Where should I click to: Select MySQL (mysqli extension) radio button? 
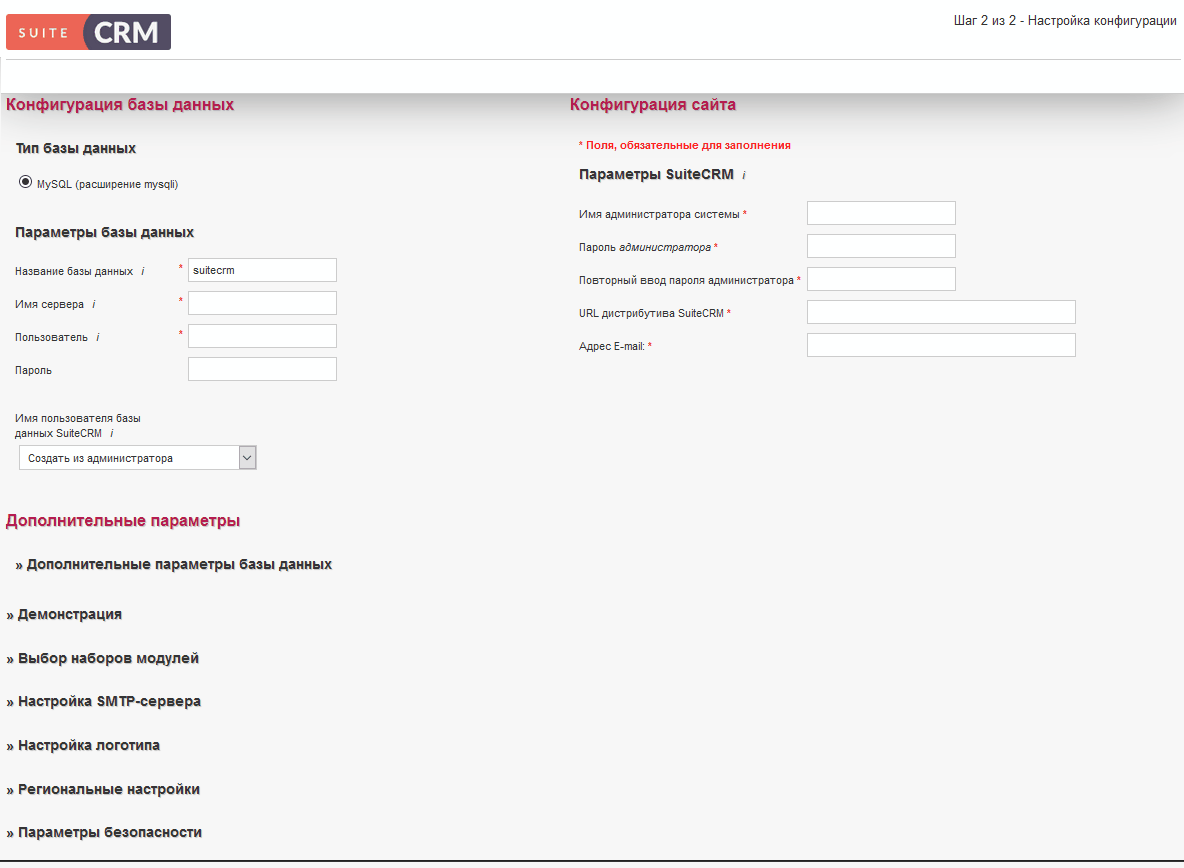click(x=26, y=182)
